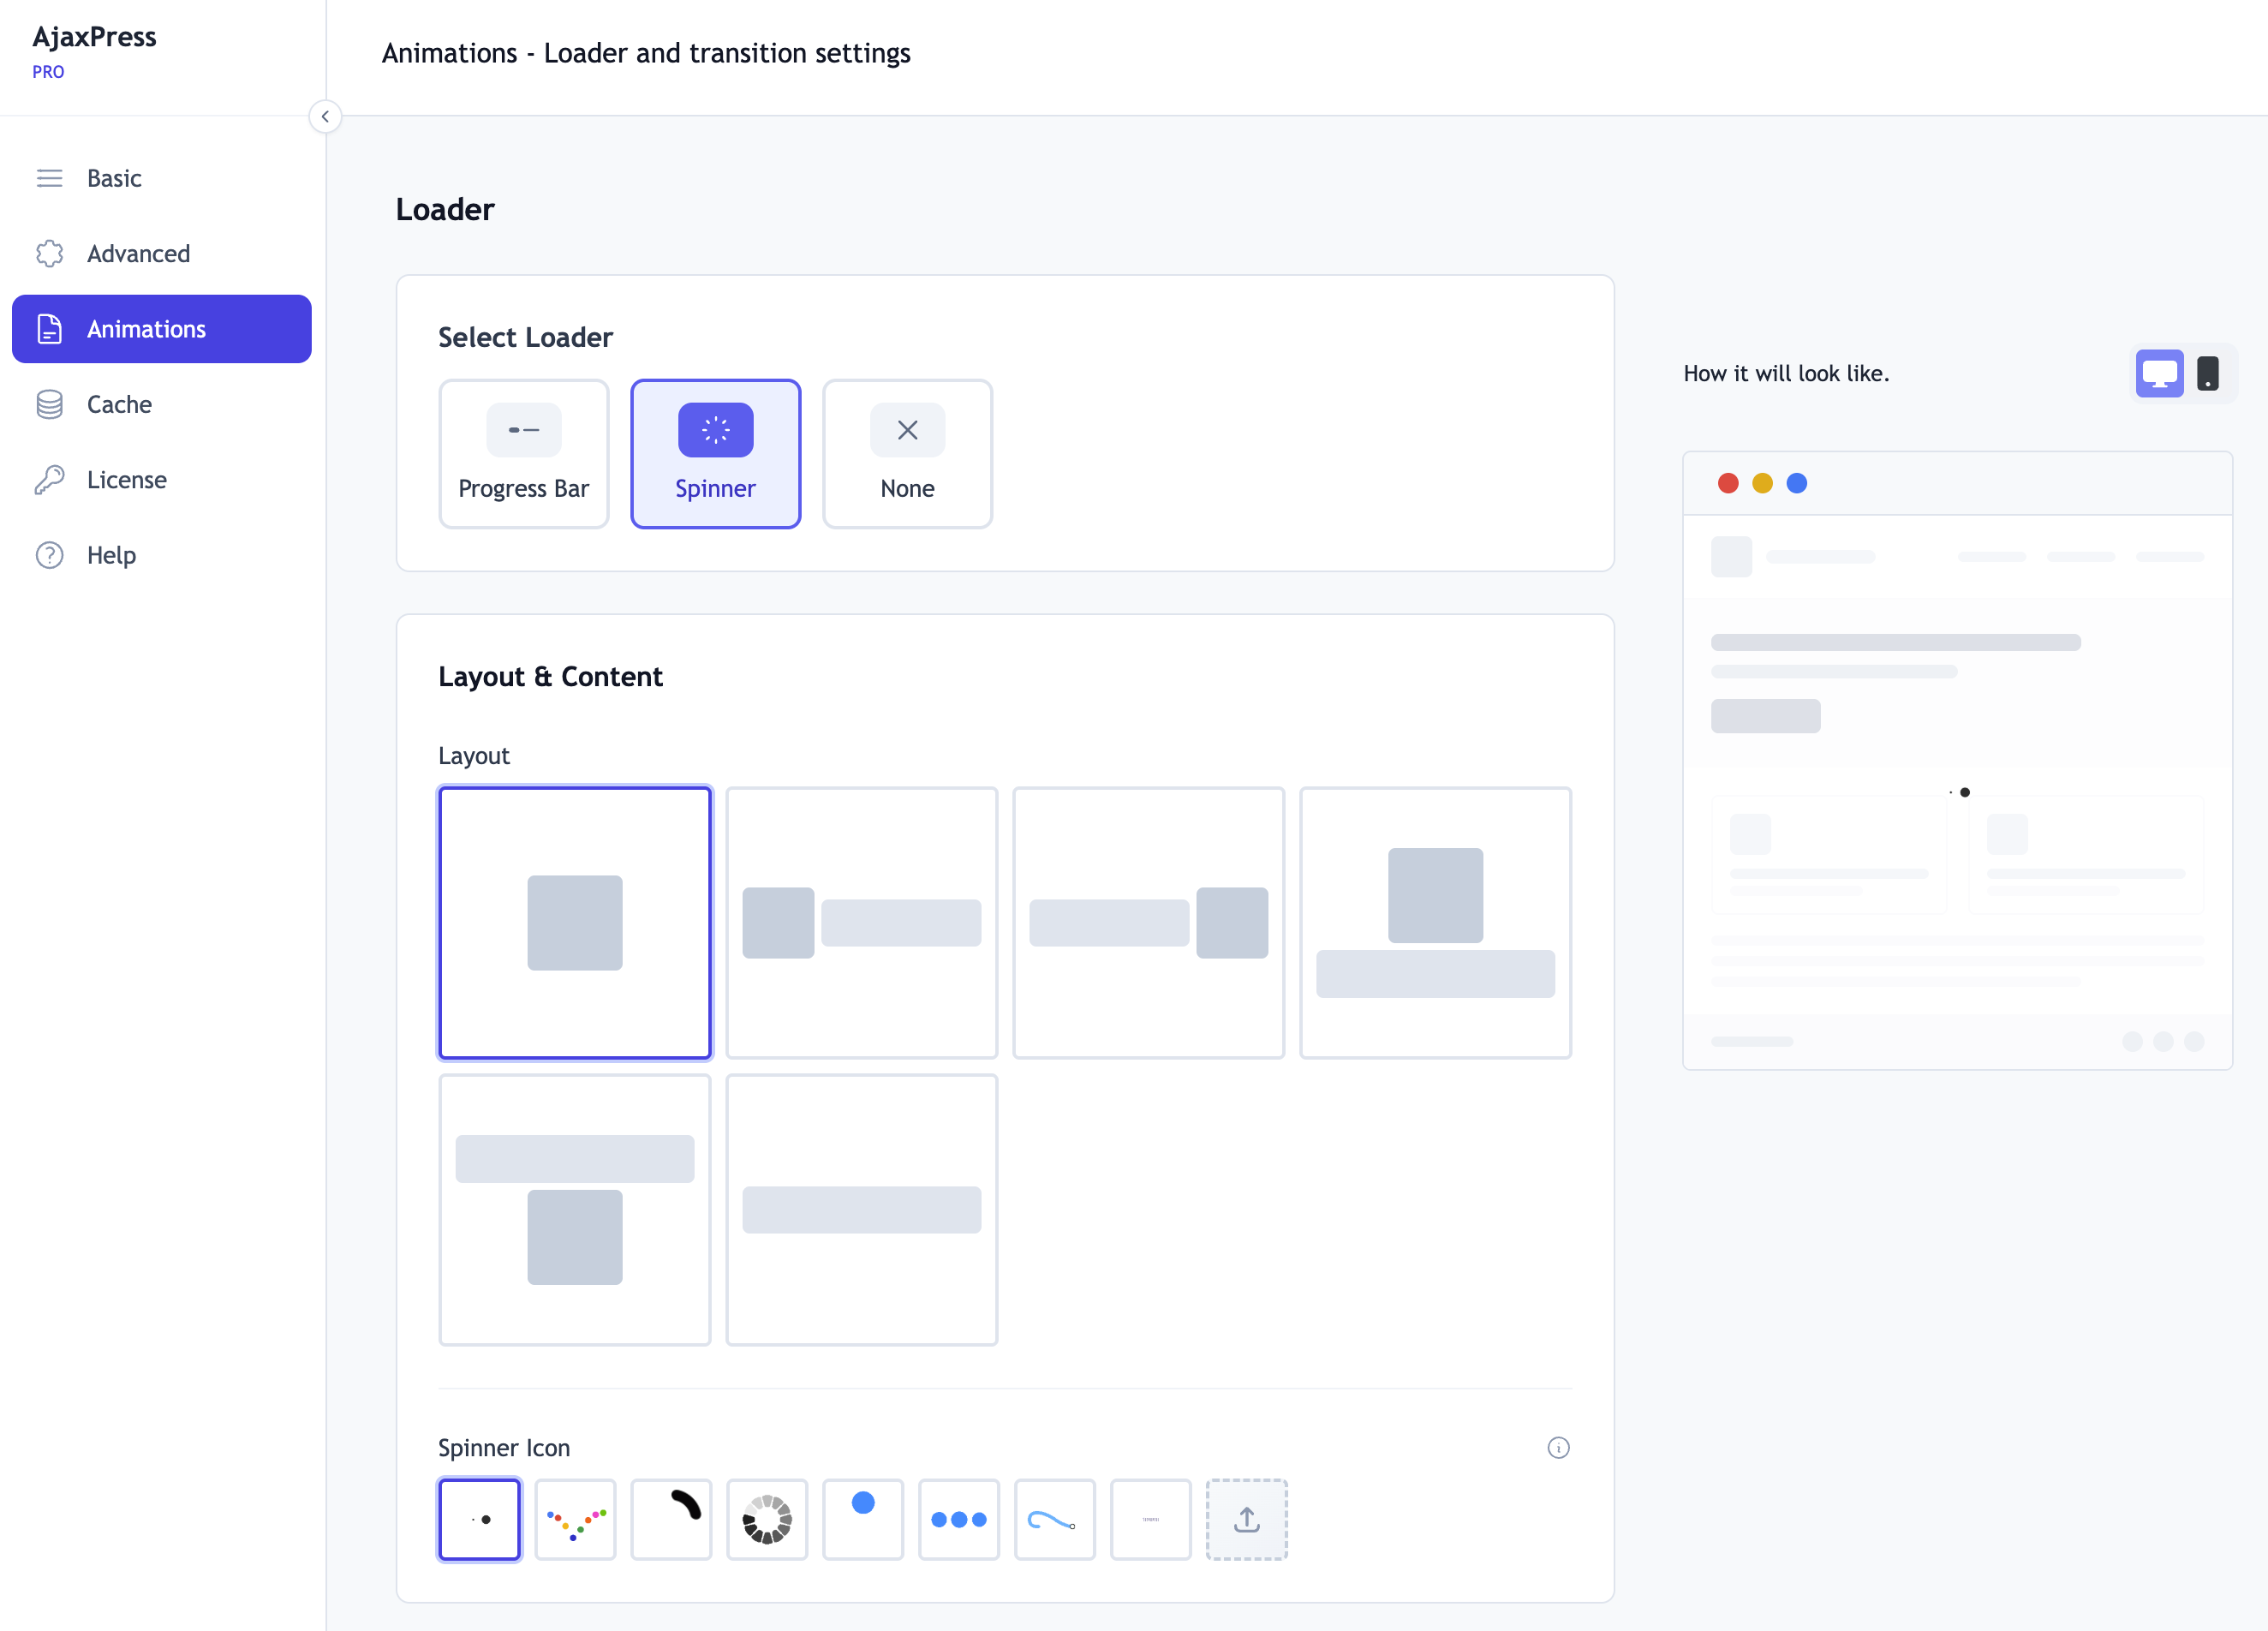Open the Help section

(x=111, y=554)
